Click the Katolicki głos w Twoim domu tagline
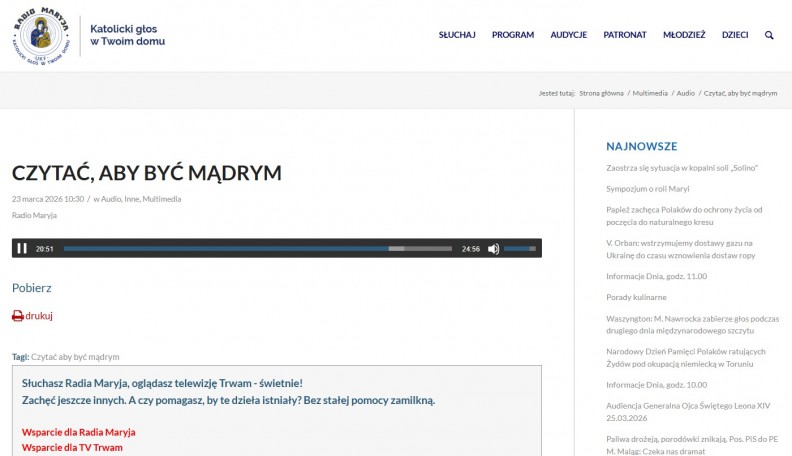Viewport: 792px width, 456px height. (x=127, y=35)
